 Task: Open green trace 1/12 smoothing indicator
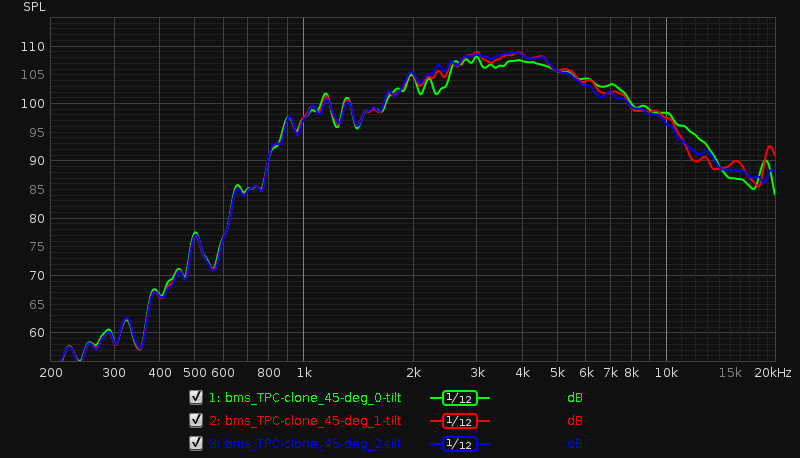[x=460, y=398]
